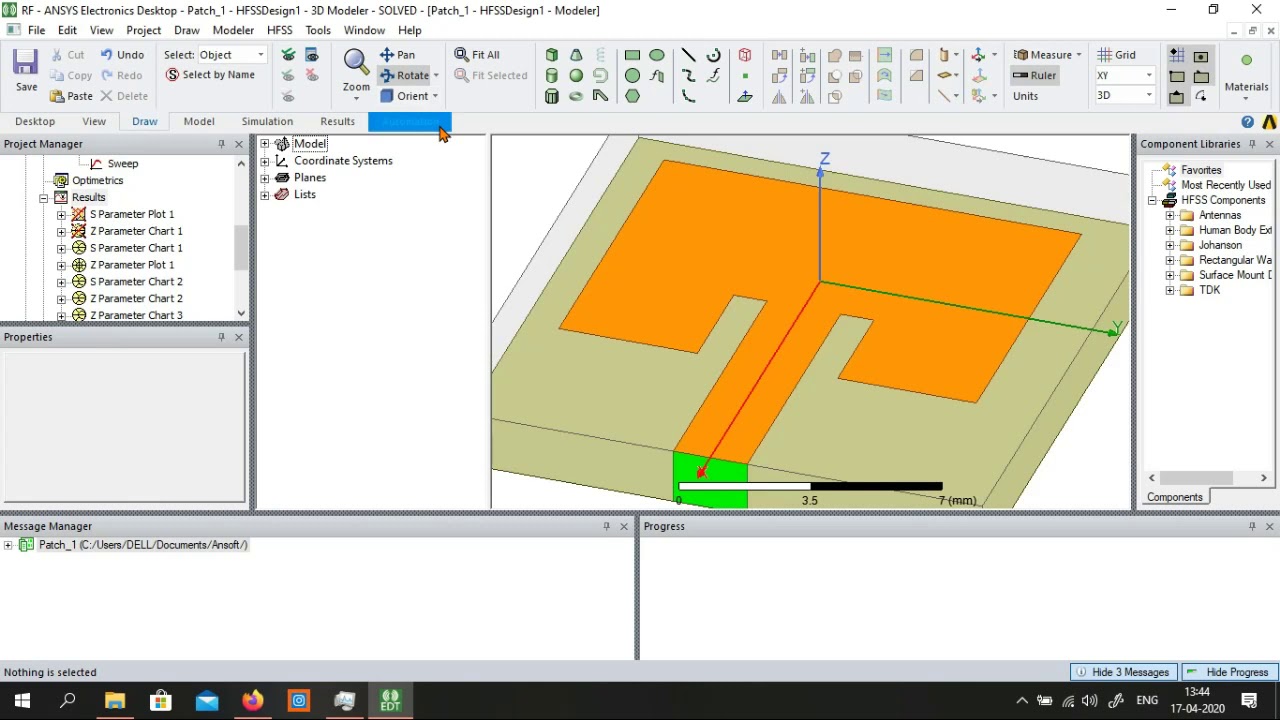This screenshot has width=1280, height=720.
Task: Toggle the Rotate view mode
Action: (x=405, y=75)
